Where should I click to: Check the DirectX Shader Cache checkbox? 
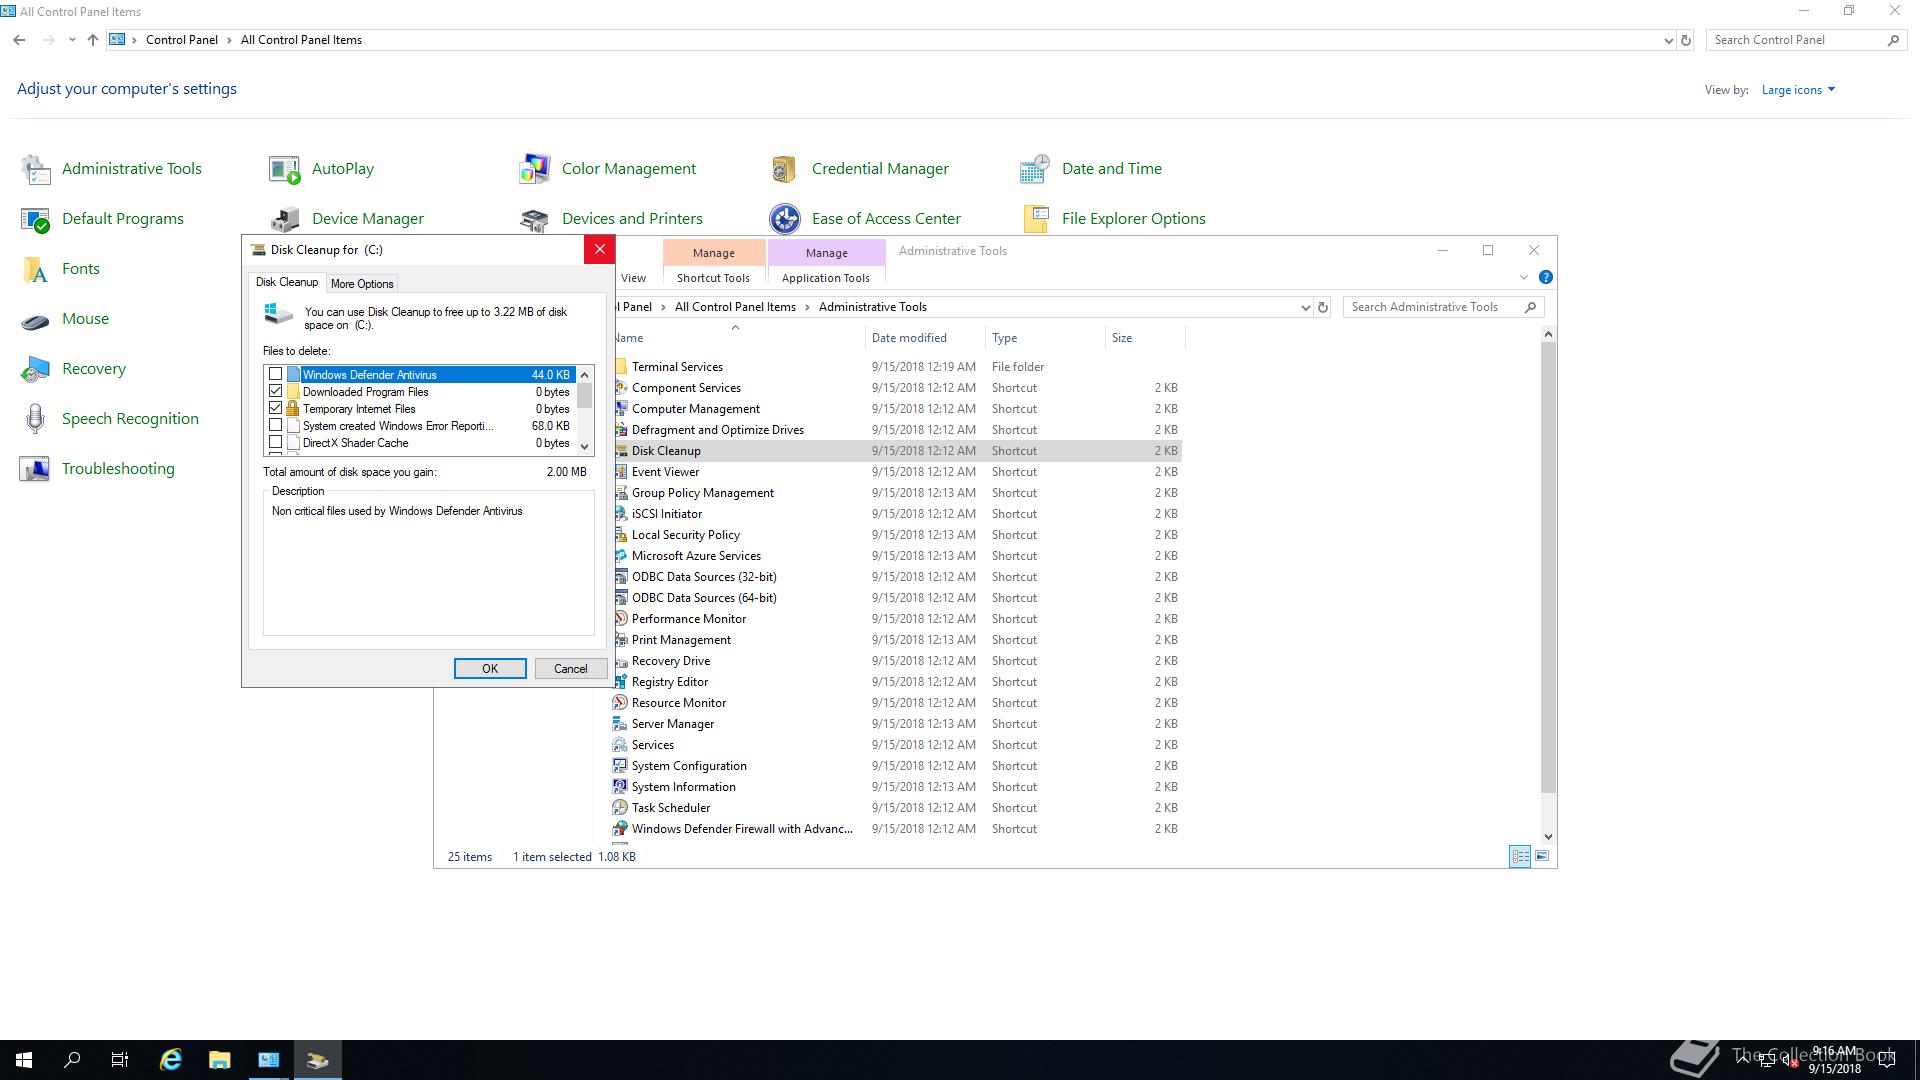(276, 443)
